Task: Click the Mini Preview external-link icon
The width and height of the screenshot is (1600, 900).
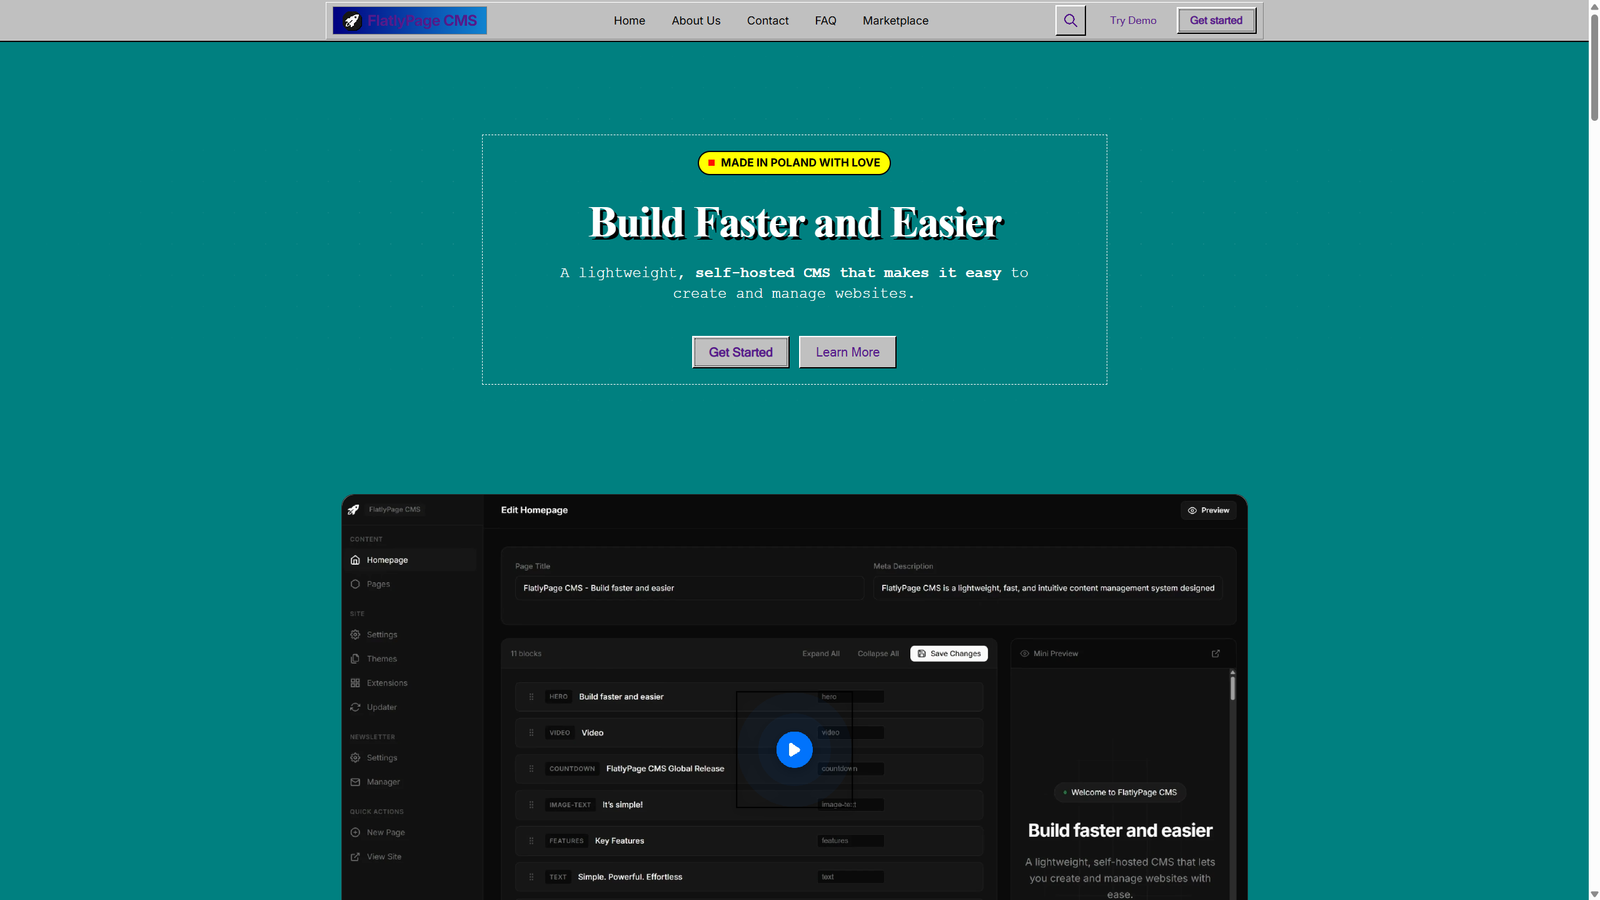Action: pyautogui.click(x=1216, y=654)
